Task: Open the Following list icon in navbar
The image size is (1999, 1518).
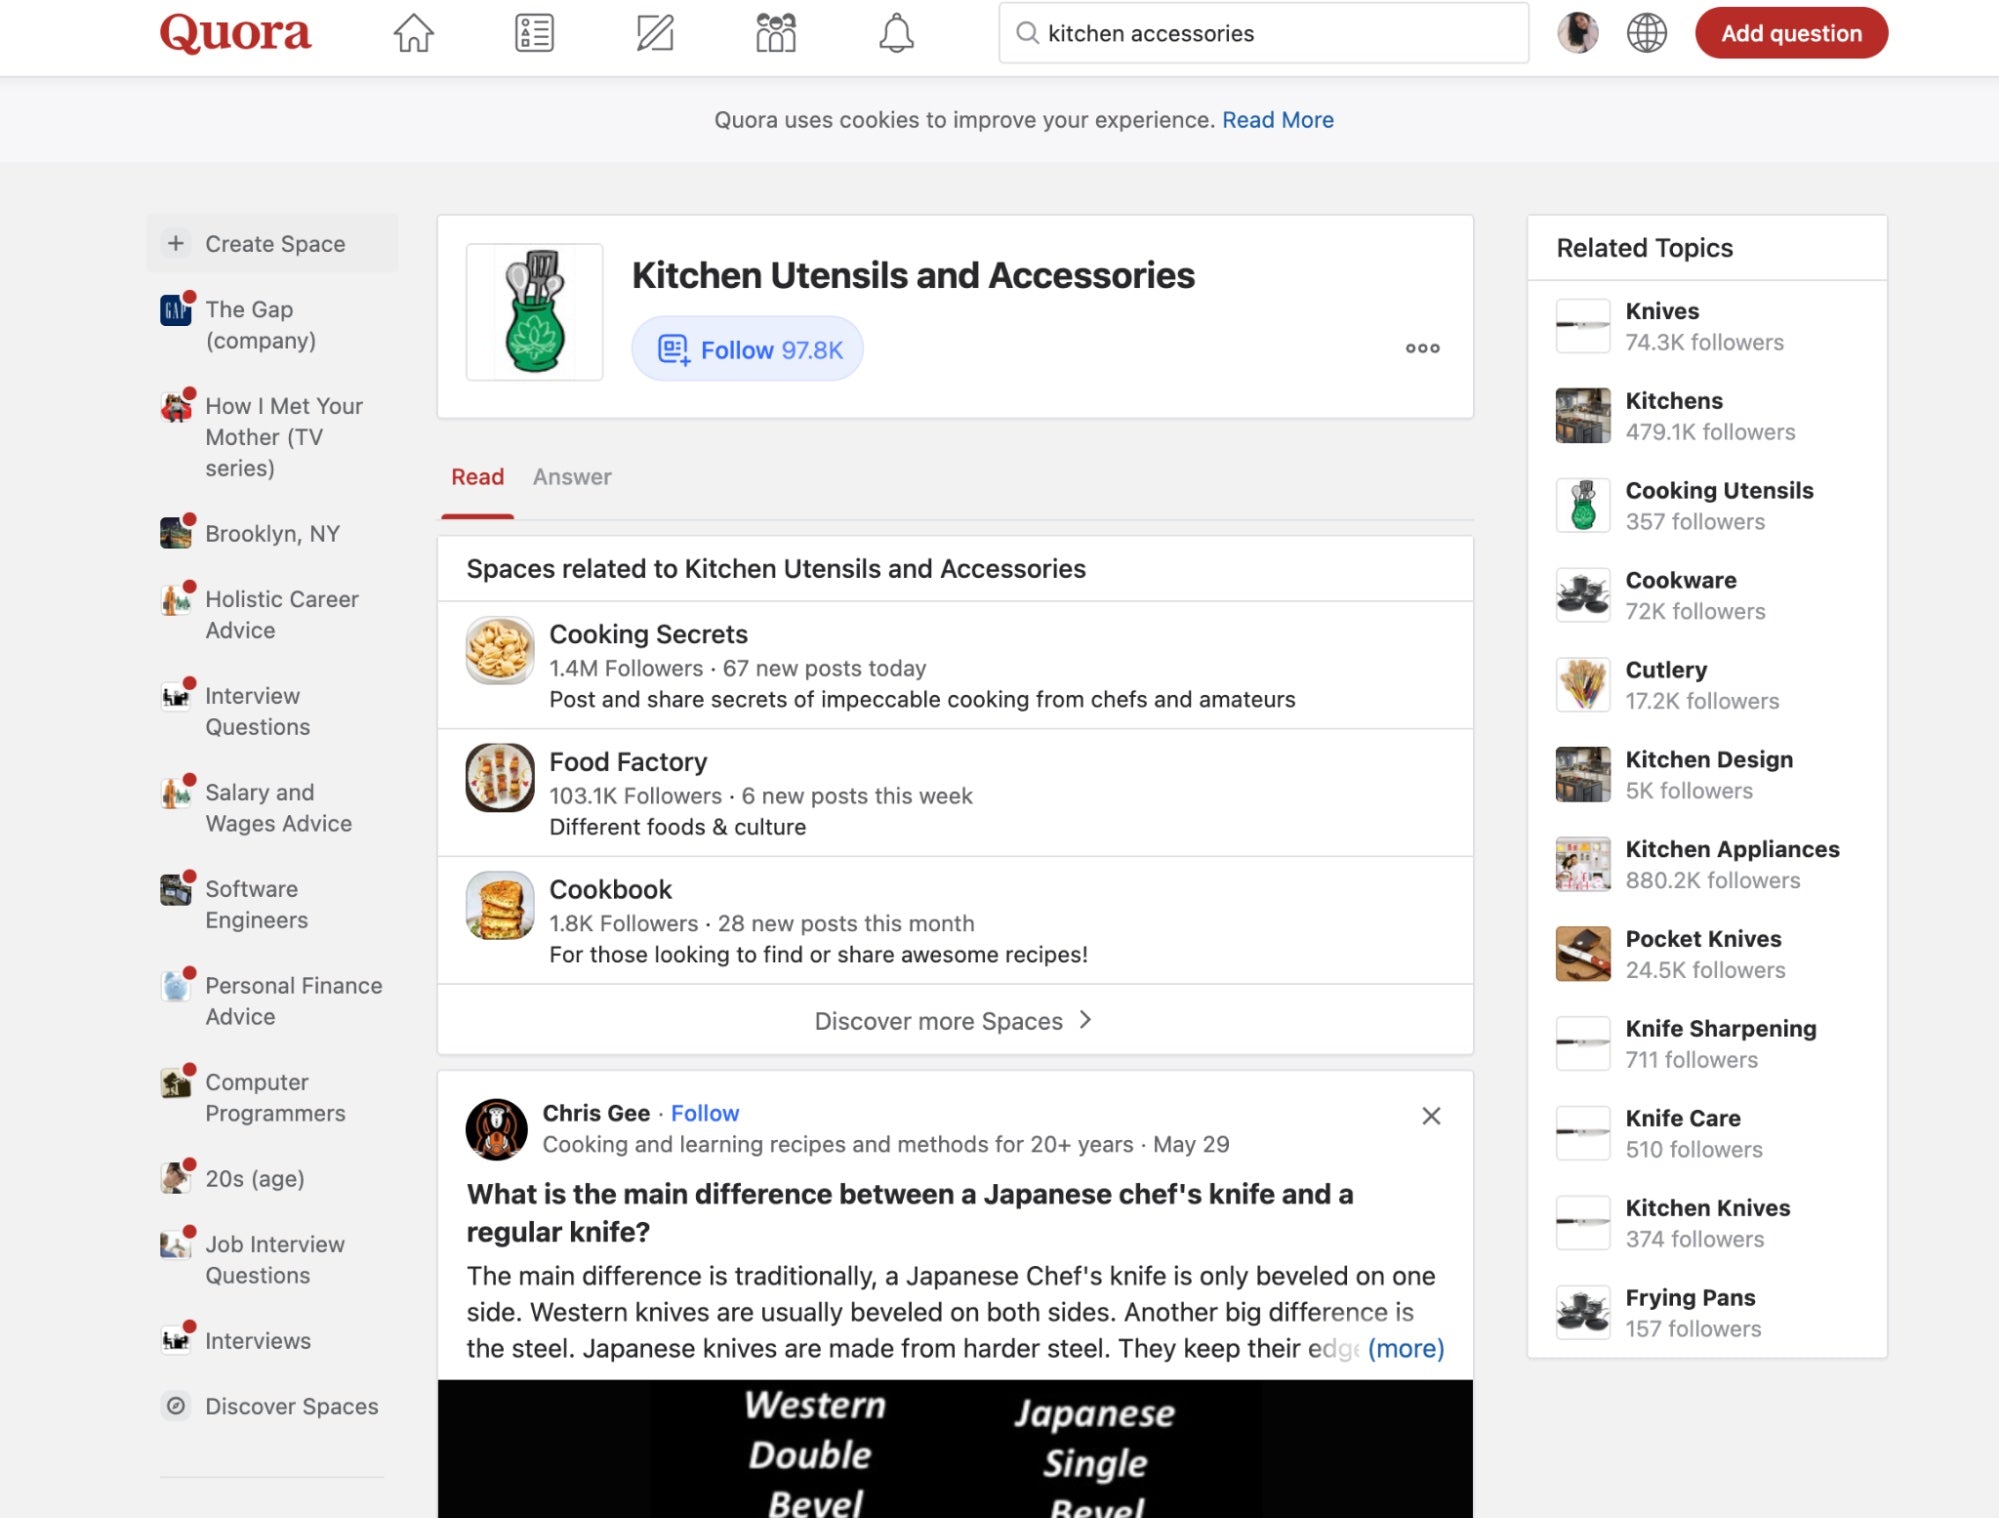Action: [534, 33]
